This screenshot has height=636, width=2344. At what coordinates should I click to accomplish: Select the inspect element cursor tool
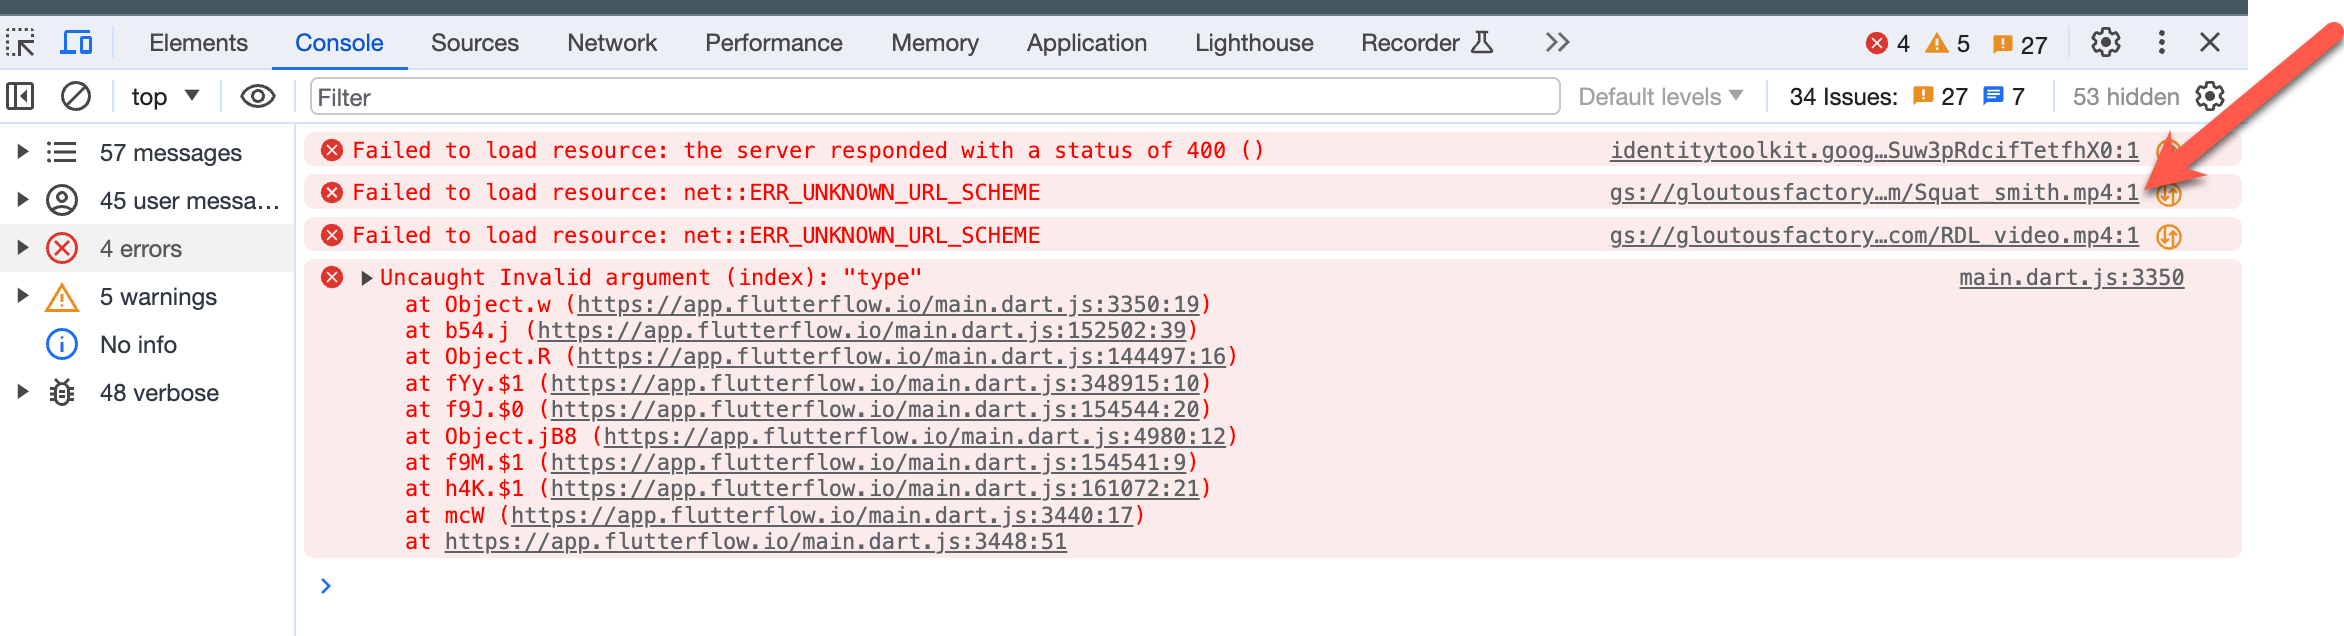tap(21, 42)
